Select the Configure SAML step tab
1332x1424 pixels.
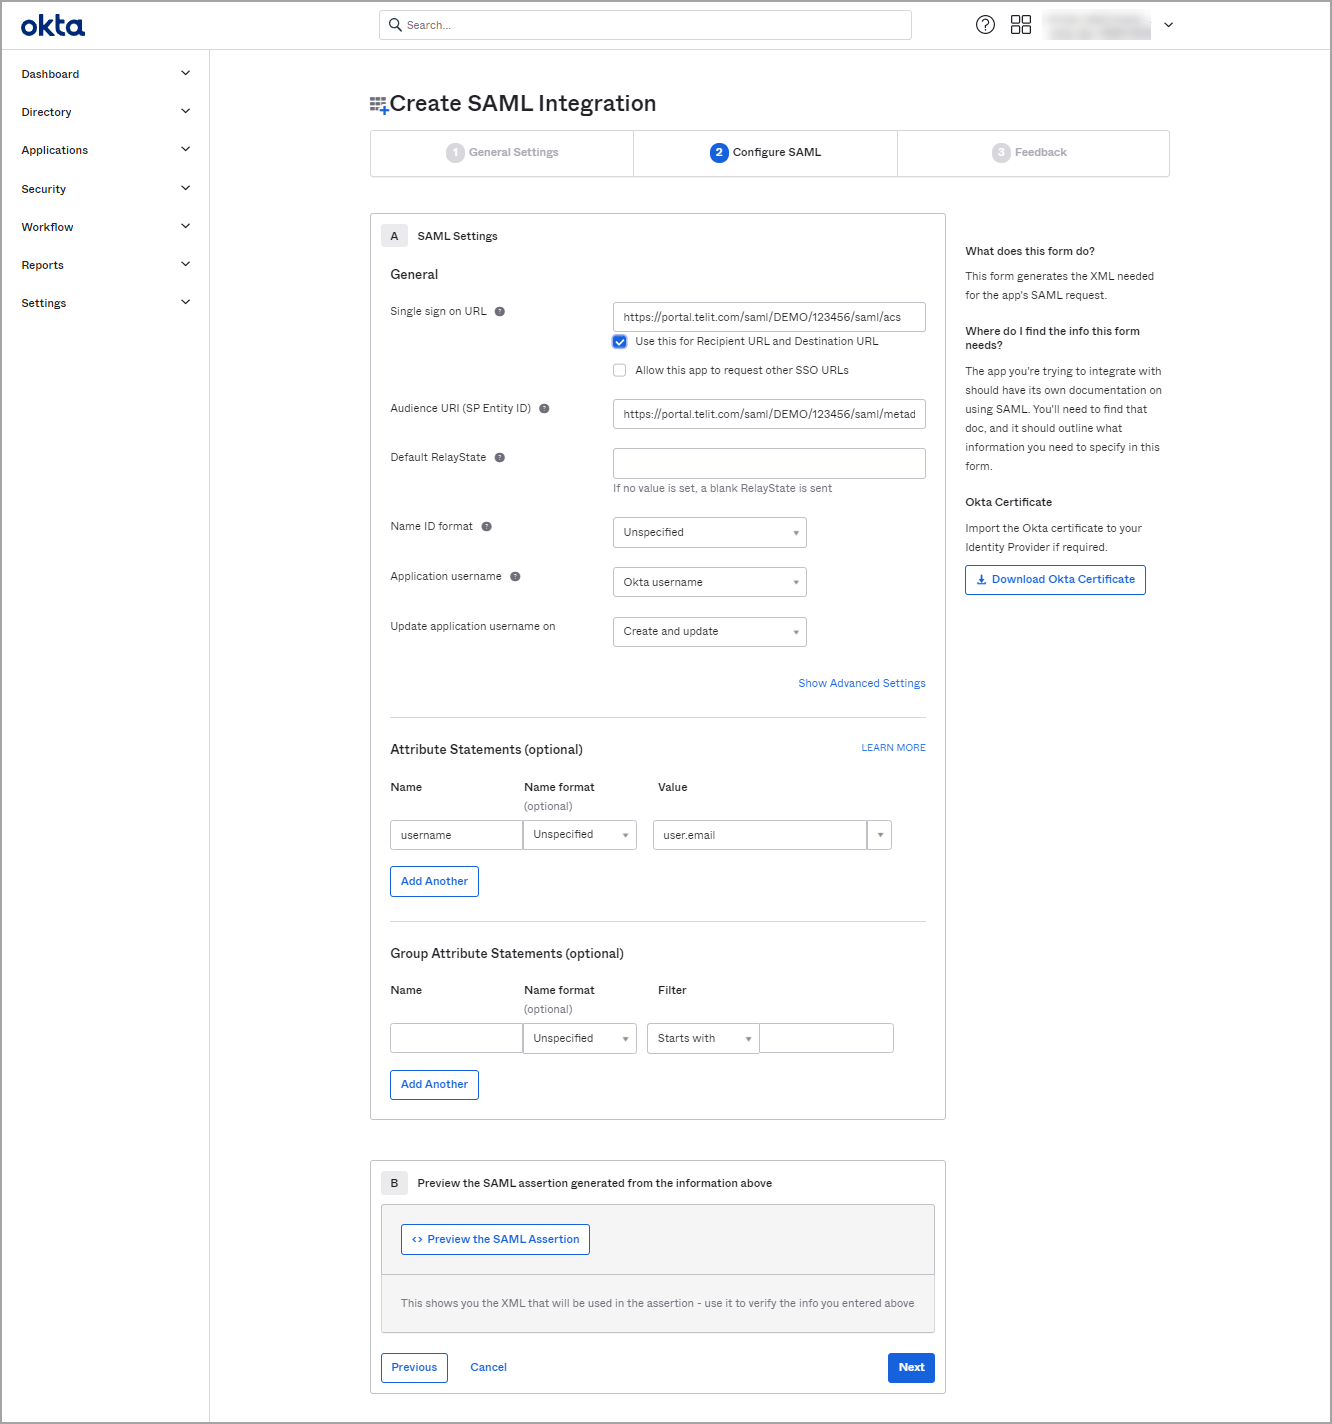tap(766, 153)
